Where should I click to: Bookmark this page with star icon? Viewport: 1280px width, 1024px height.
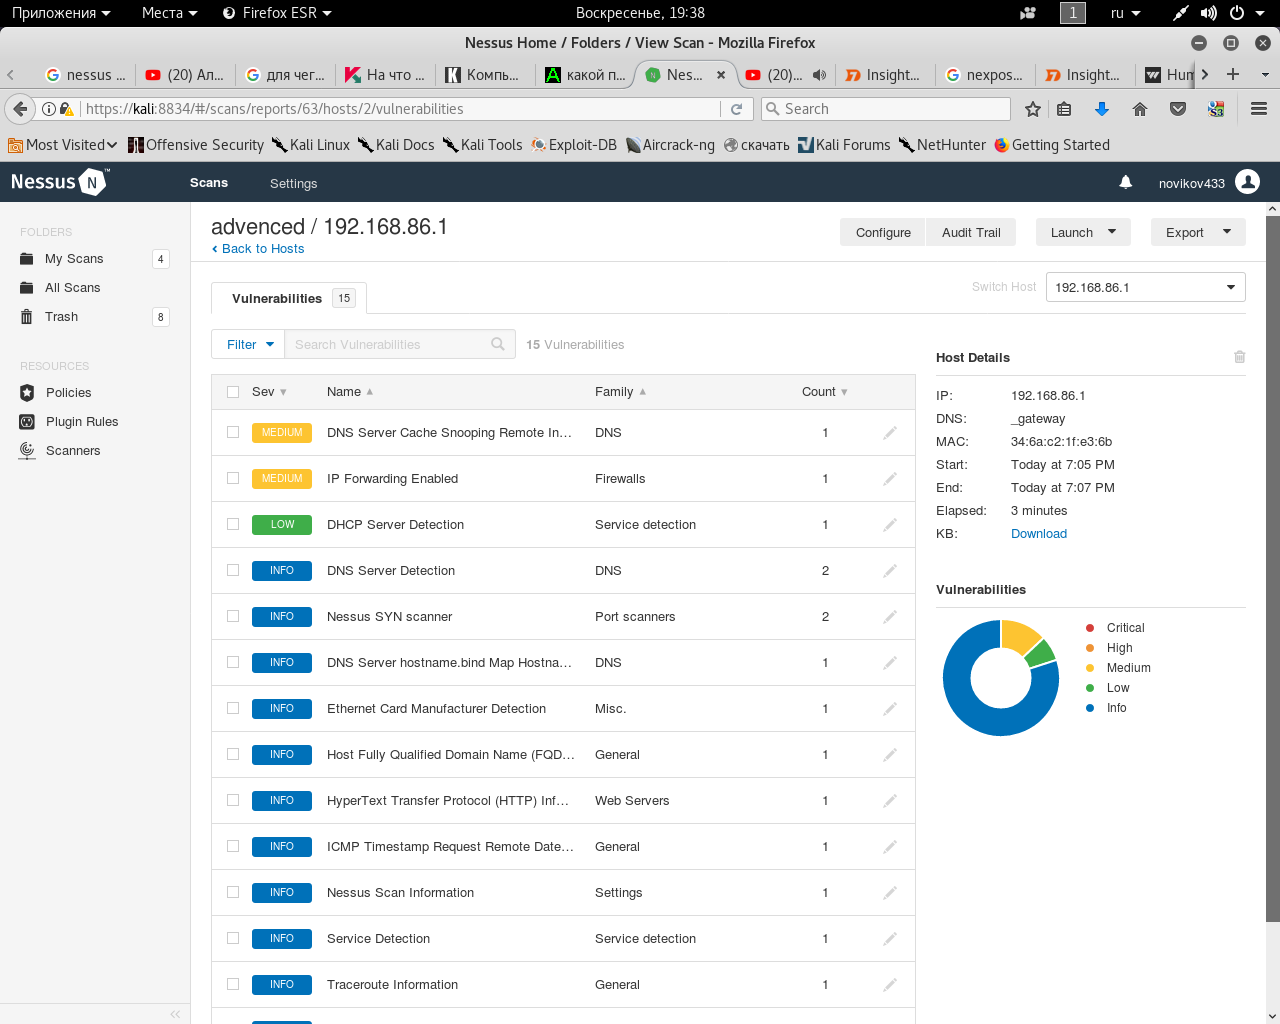[x=1033, y=109]
